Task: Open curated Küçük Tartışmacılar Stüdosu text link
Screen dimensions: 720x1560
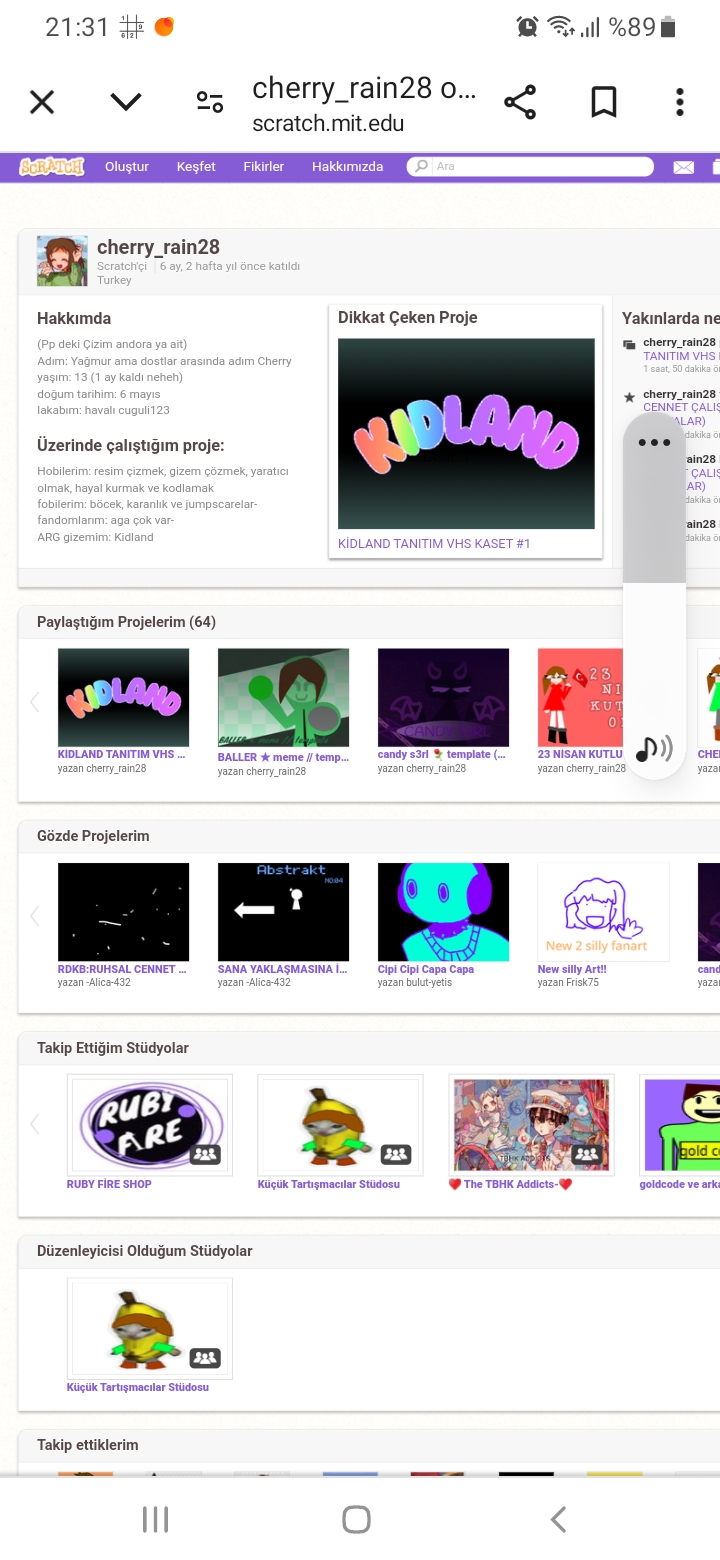Action: (x=138, y=1387)
